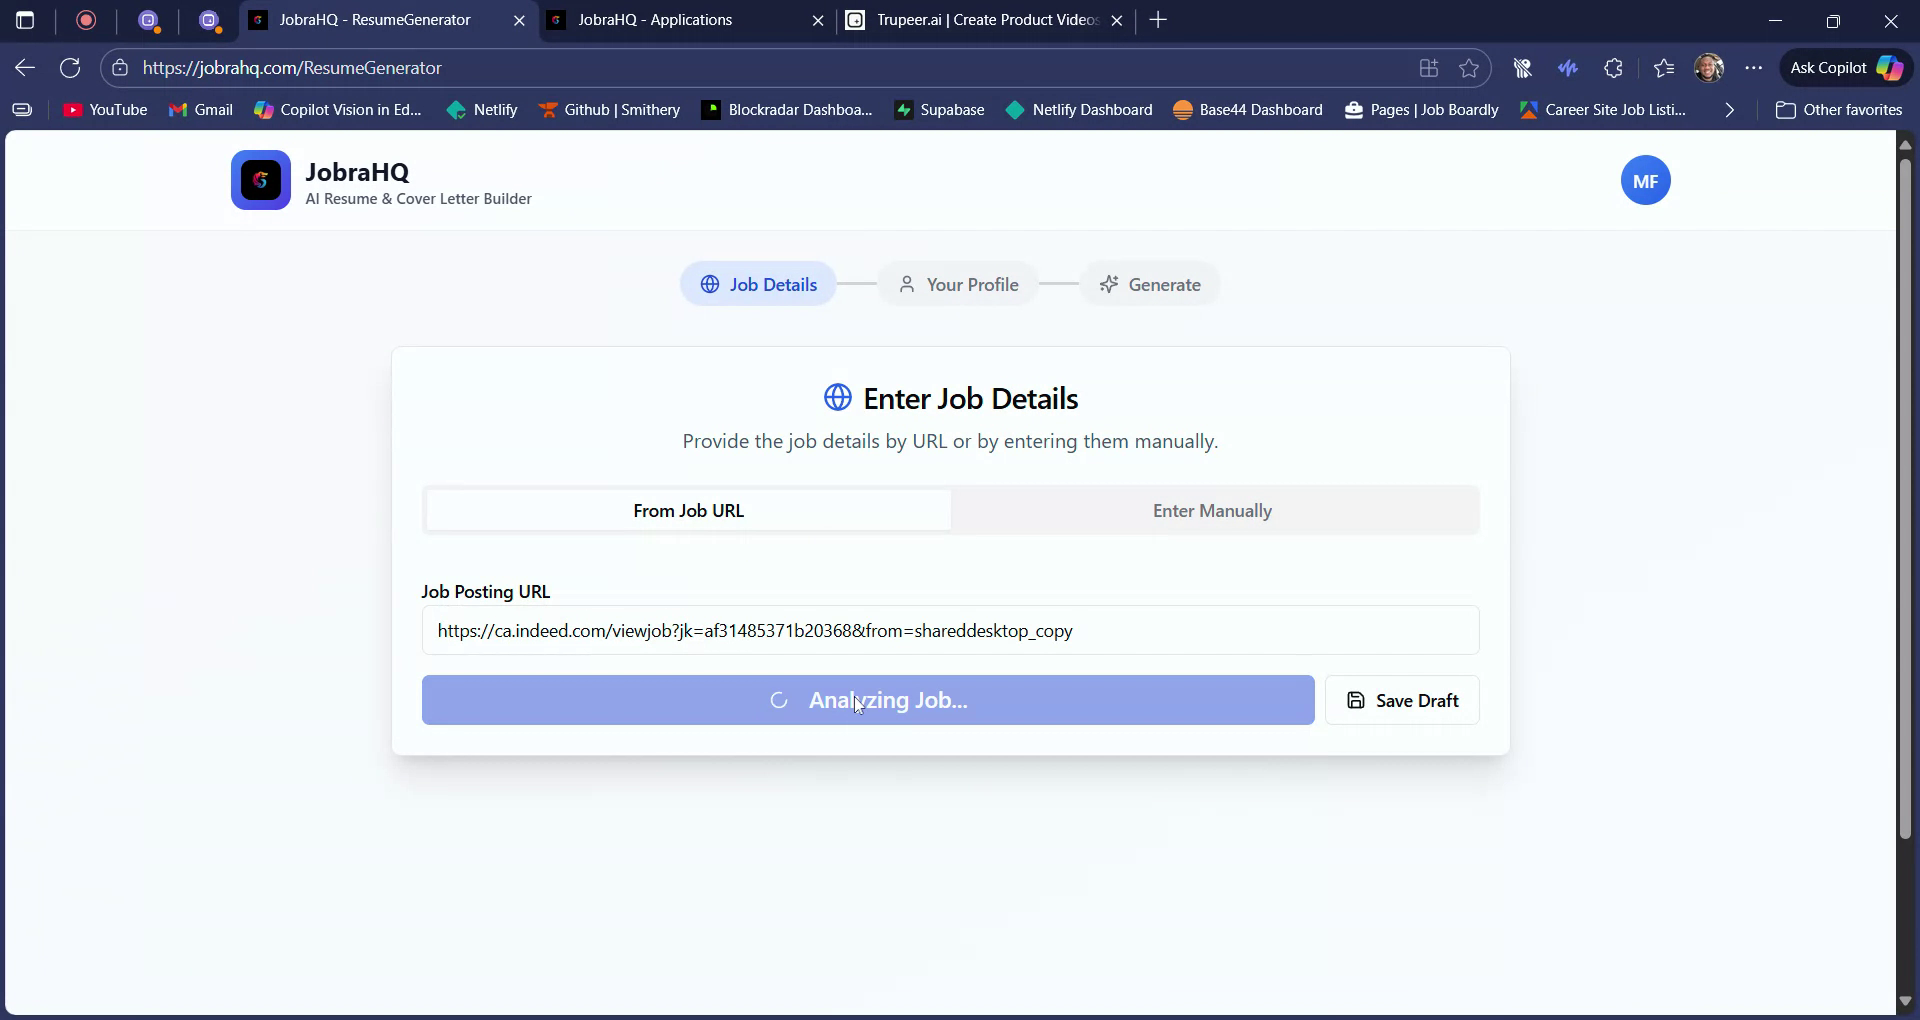This screenshot has height=1020, width=1920.
Task: Open the tab search panel icon
Action: click(x=24, y=20)
